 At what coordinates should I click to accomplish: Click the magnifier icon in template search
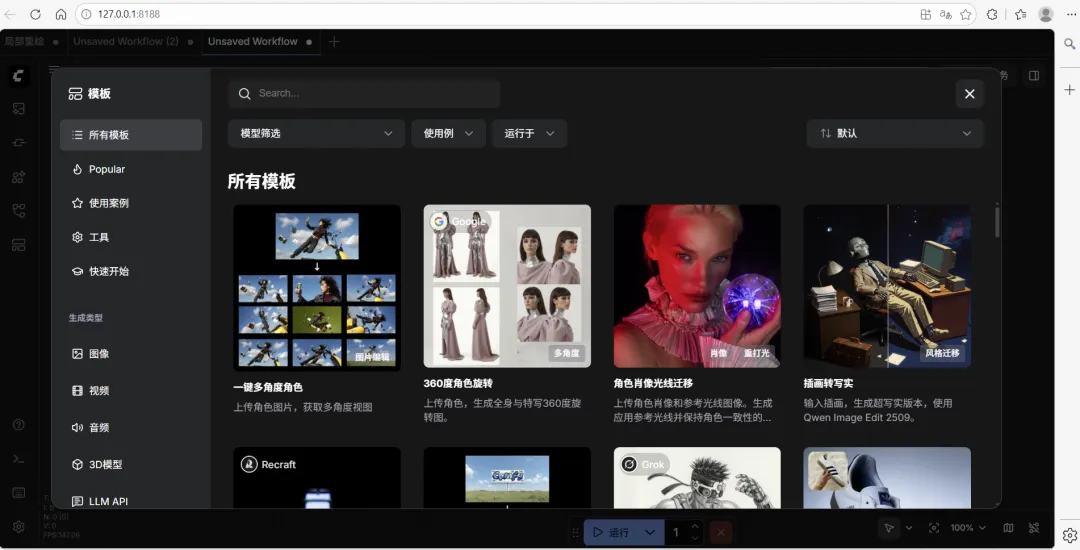click(245, 94)
